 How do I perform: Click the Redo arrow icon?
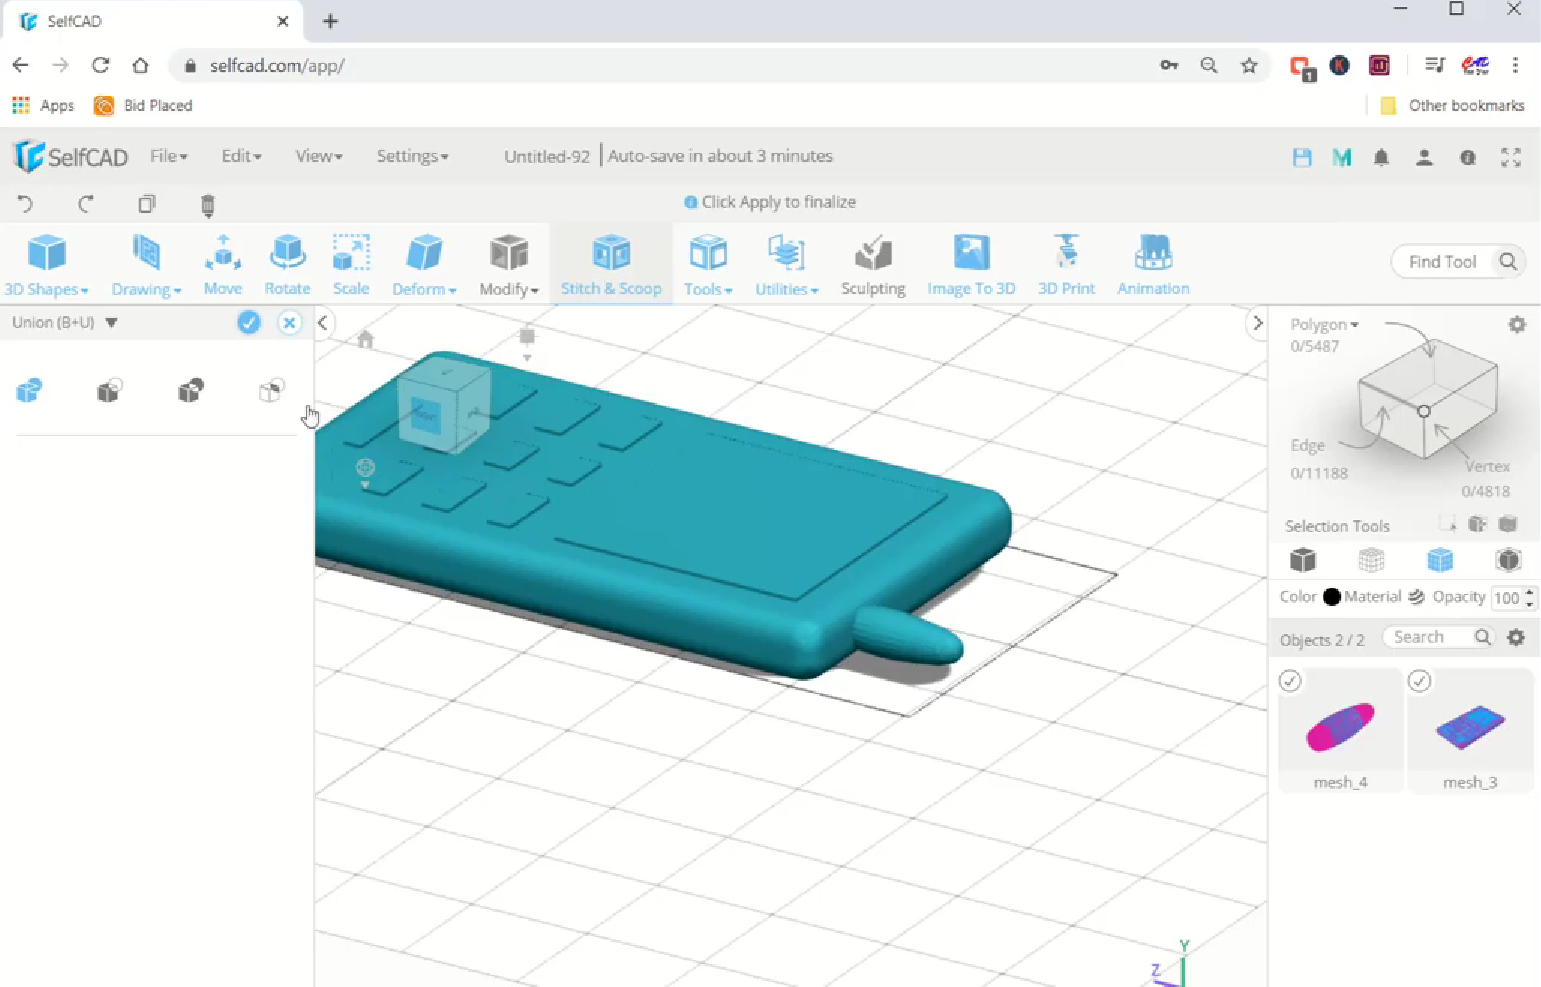tap(86, 204)
